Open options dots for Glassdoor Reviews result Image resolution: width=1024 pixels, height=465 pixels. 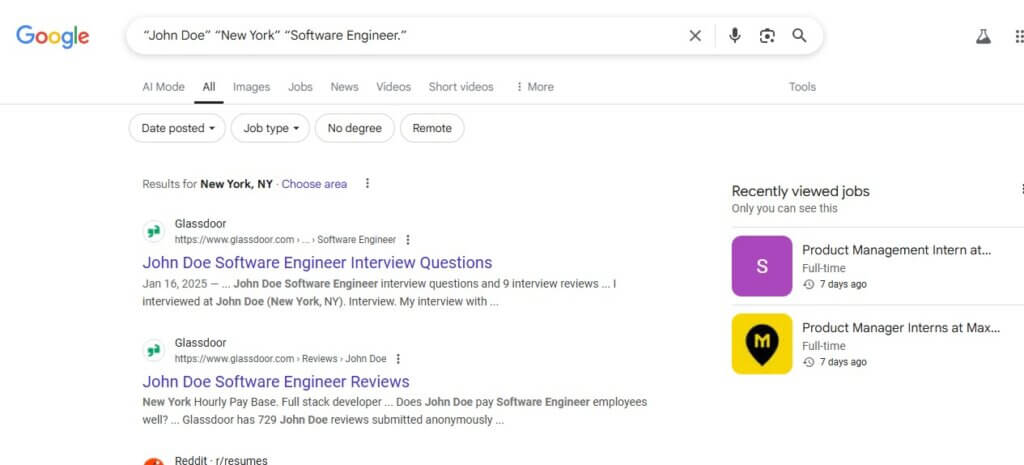398,359
